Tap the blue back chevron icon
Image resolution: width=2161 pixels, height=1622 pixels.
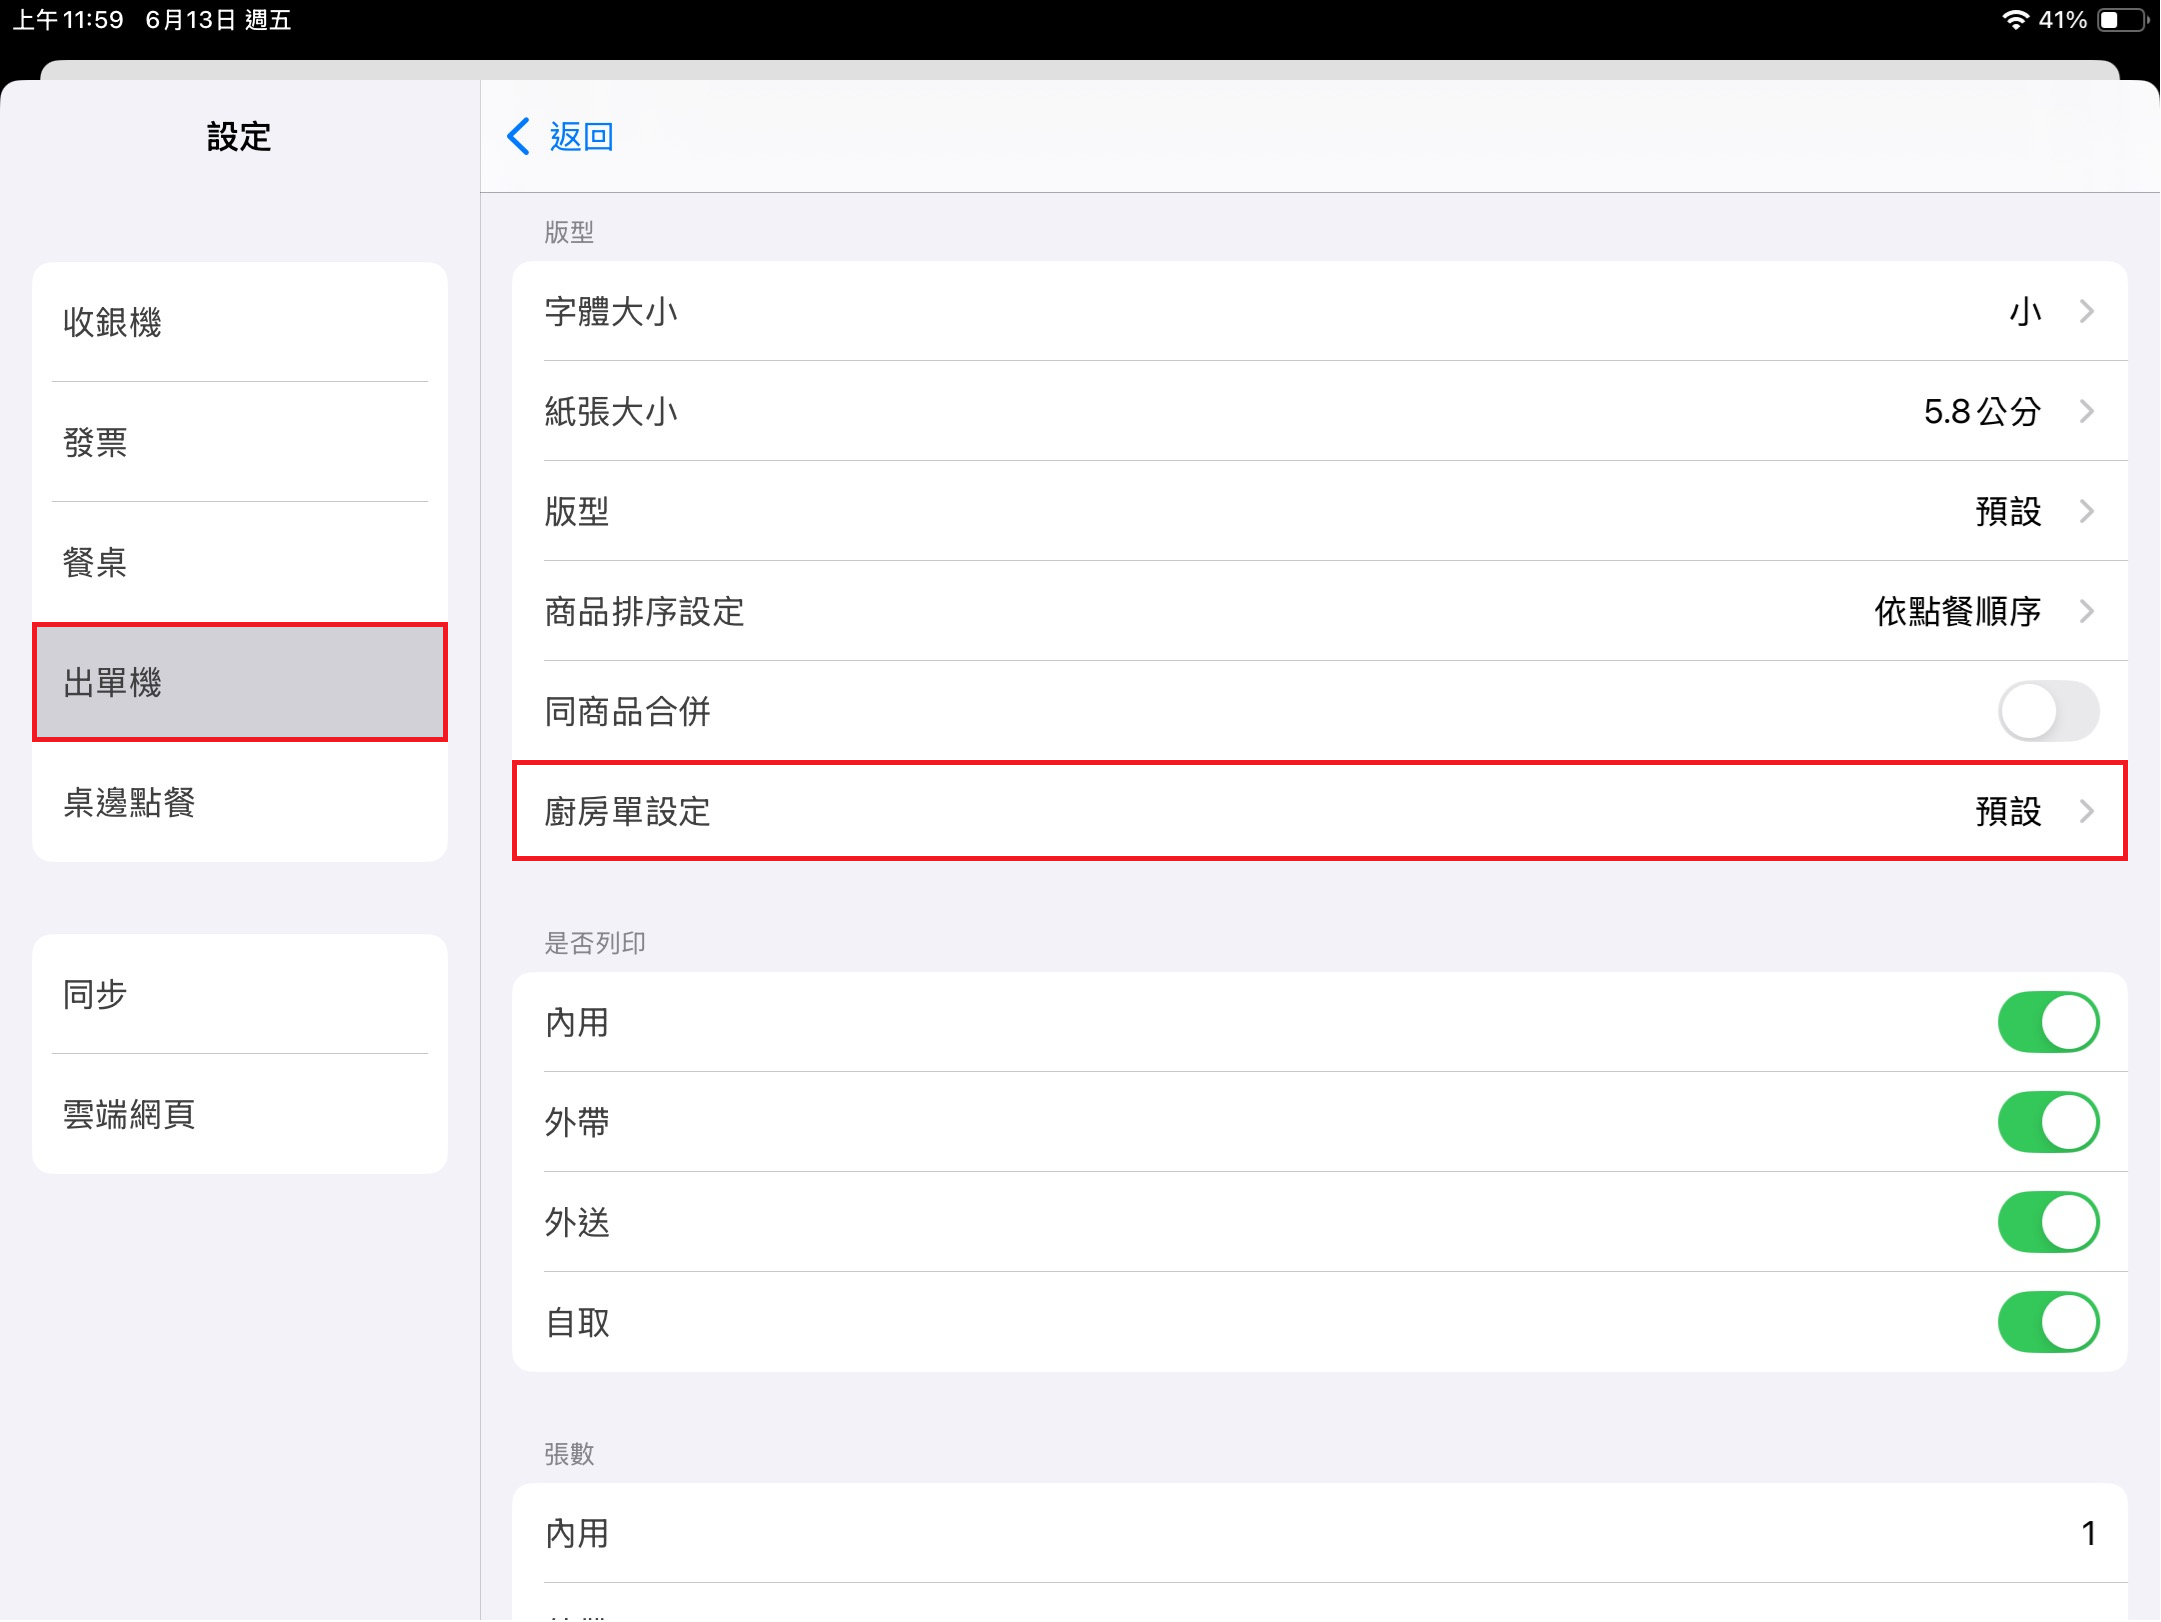[x=518, y=137]
